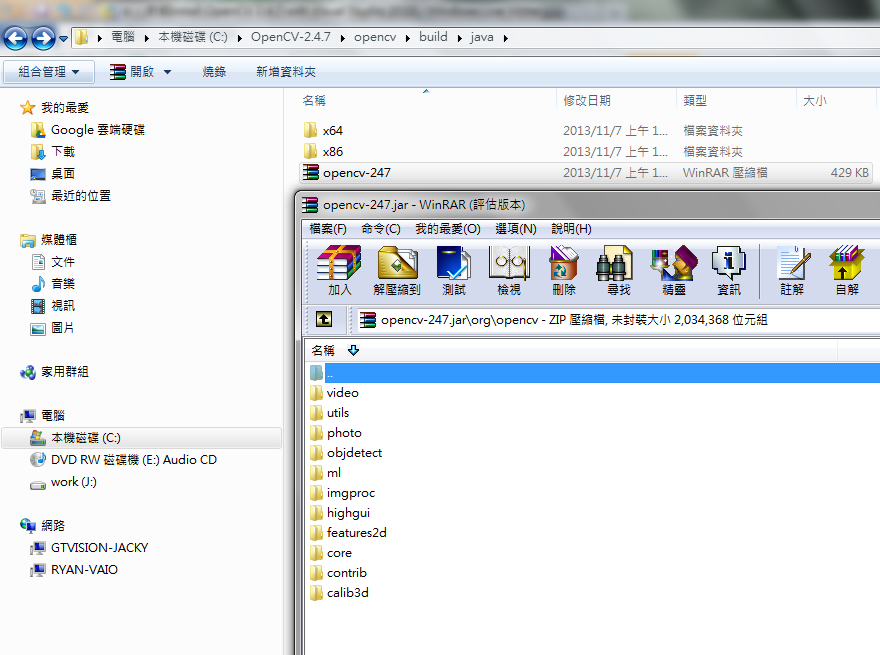880x655 pixels.
Task: Click the 音樂 music note icon
Action: [38, 284]
